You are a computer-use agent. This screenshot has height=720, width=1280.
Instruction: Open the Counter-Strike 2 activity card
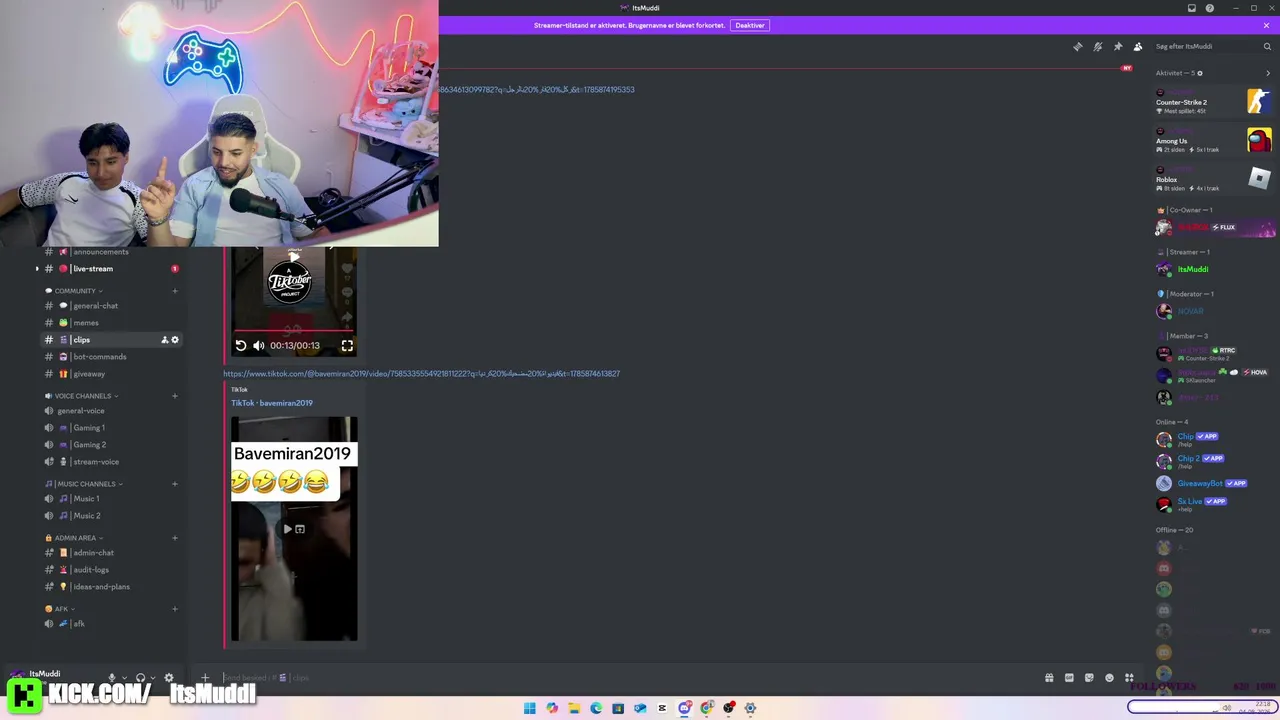[x=1213, y=102]
